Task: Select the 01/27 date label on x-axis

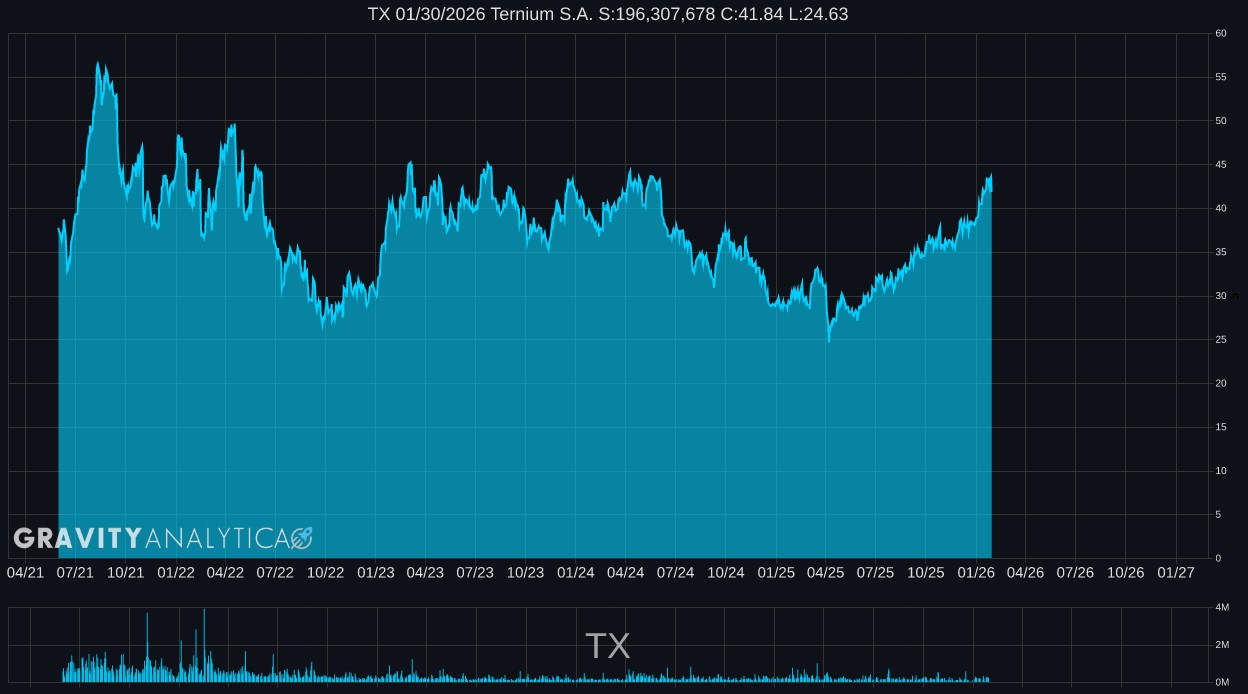Action: (x=1175, y=573)
